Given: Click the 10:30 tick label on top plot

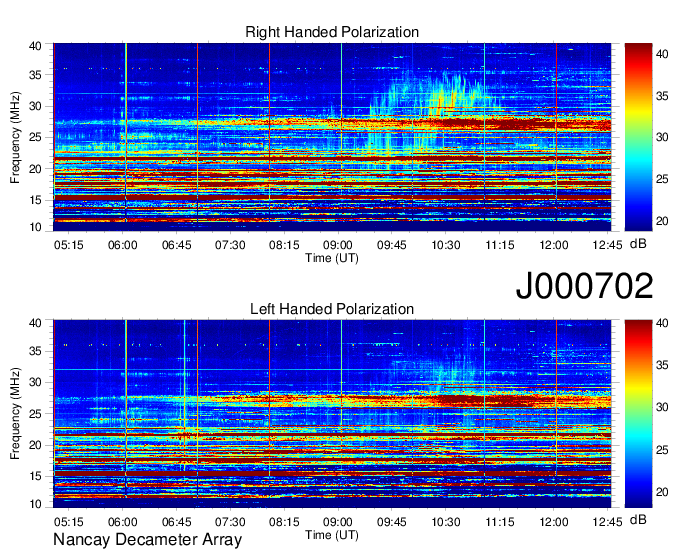Looking at the screenshot, I should coord(445,245).
